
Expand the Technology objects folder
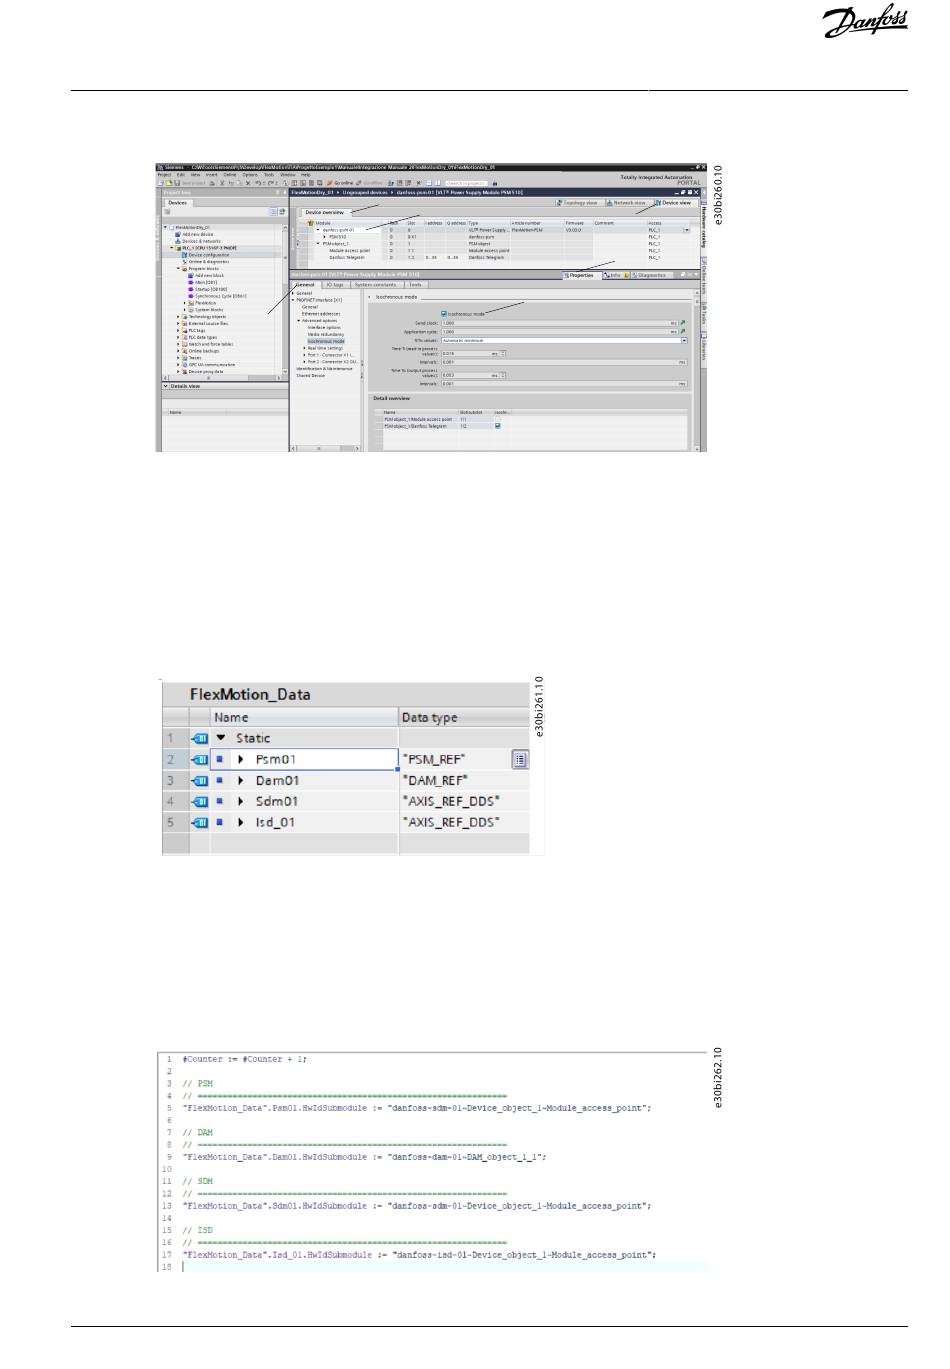click(x=178, y=317)
